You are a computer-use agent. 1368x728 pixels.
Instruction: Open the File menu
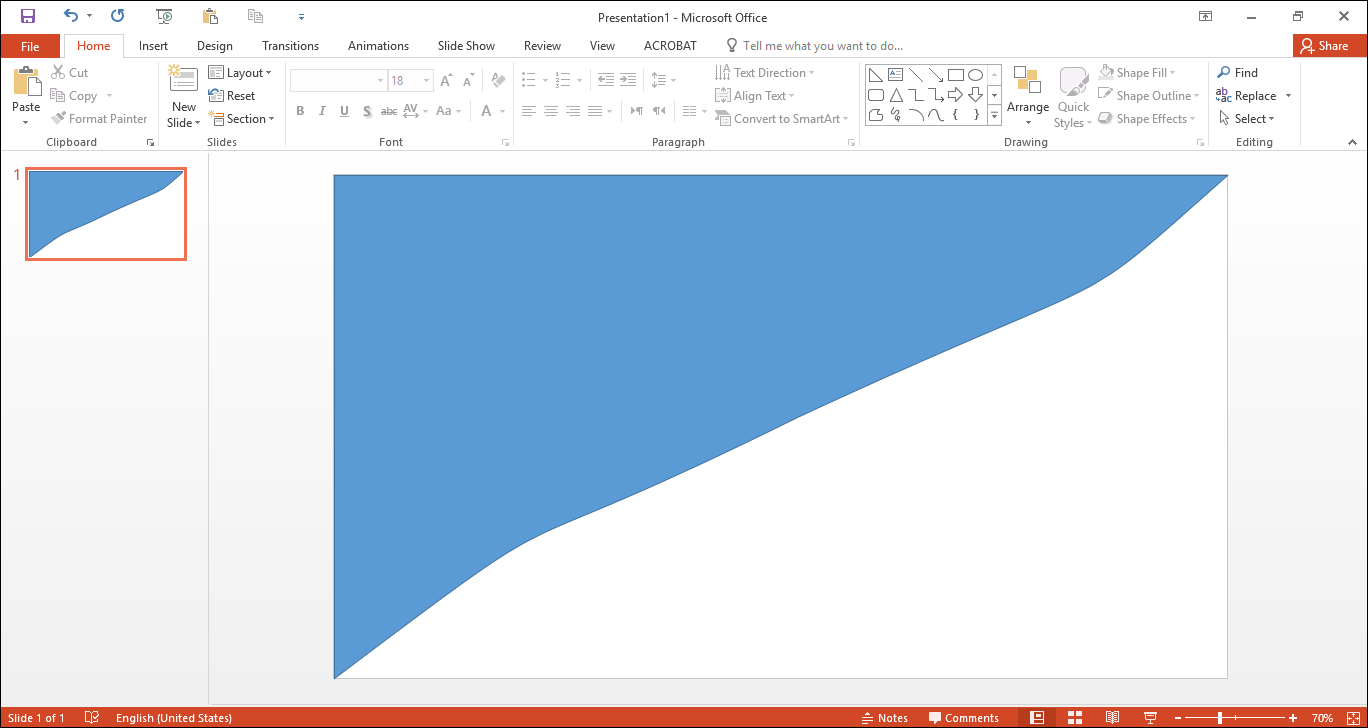(30, 46)
